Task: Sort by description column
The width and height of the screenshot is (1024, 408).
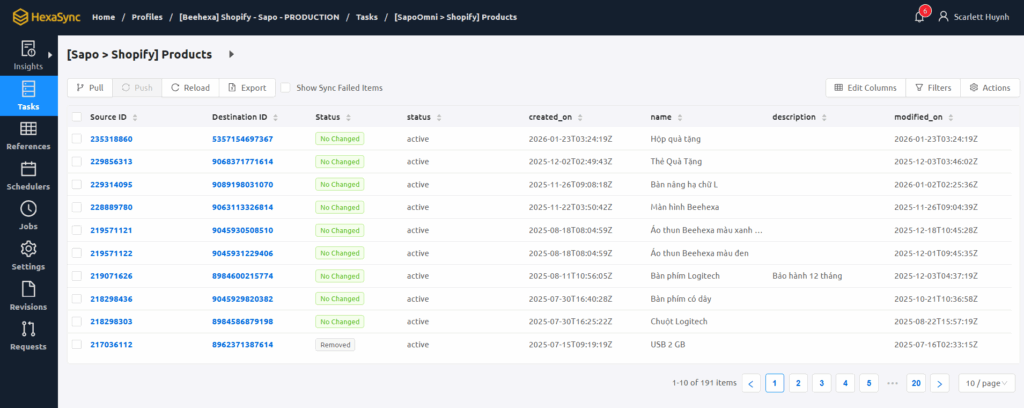Action: 824,118
